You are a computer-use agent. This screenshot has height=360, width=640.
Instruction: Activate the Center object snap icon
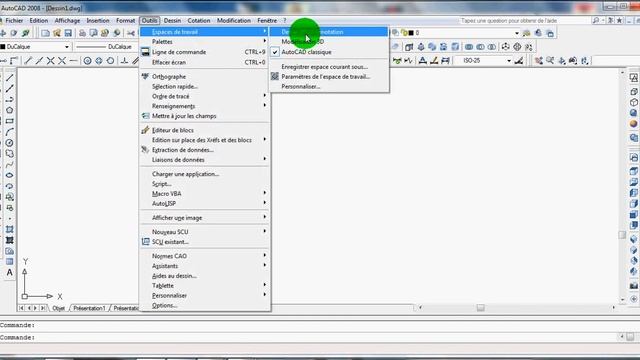tap(87, 61)
